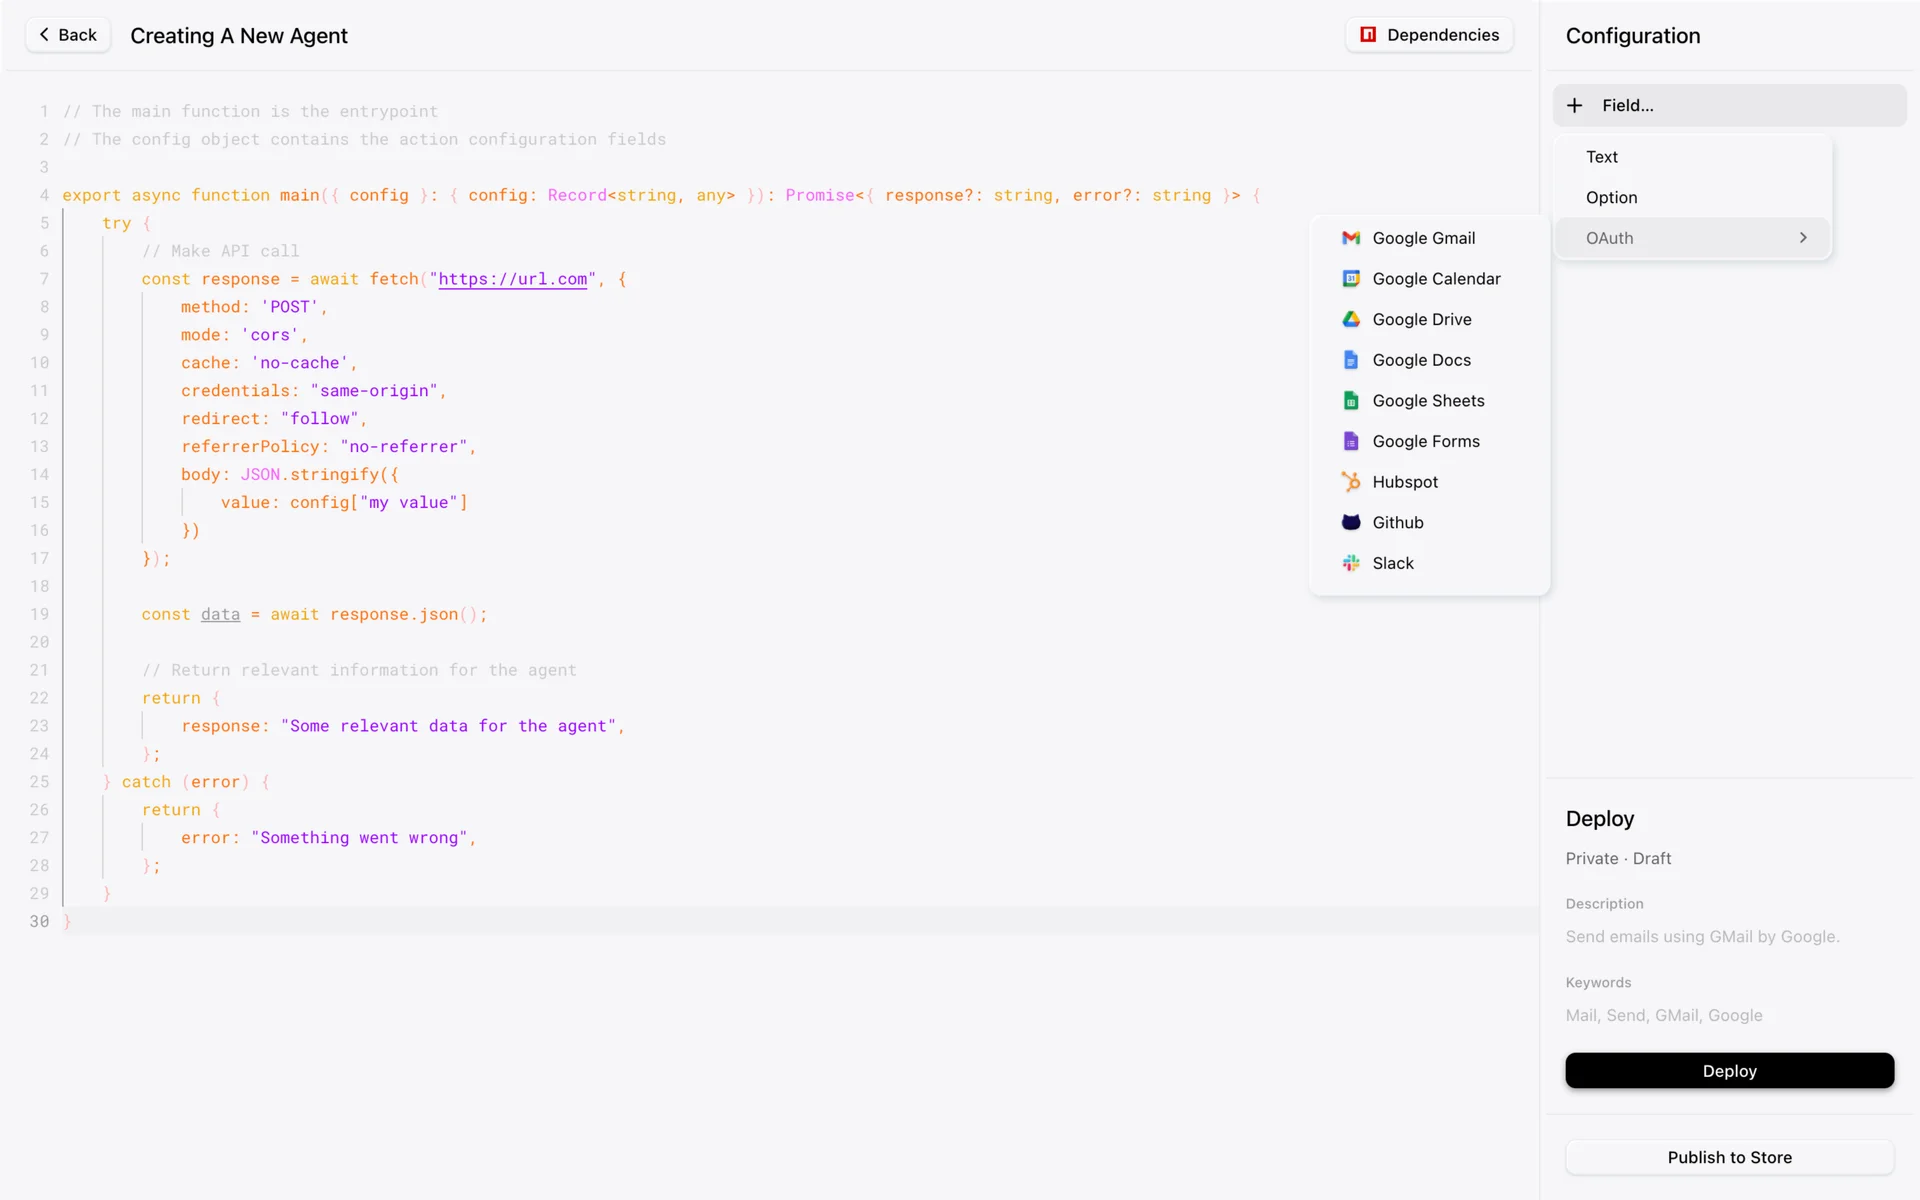Click the plus icon beside Field
The height and width of the screenshot is (1200, 1920).
[x=1575, y=105]
